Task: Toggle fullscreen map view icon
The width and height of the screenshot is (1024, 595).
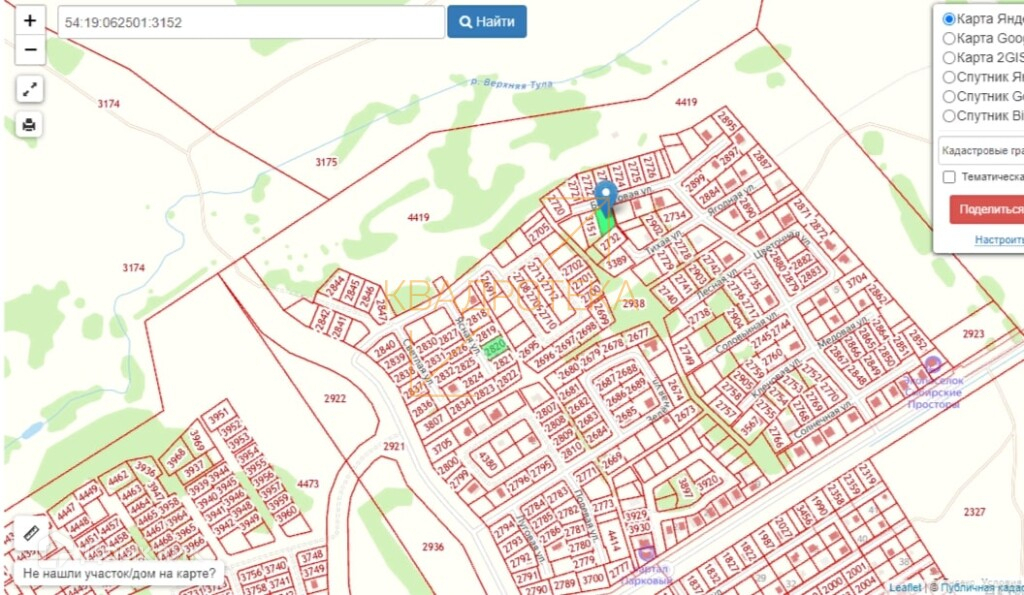Action: (29, 89)
